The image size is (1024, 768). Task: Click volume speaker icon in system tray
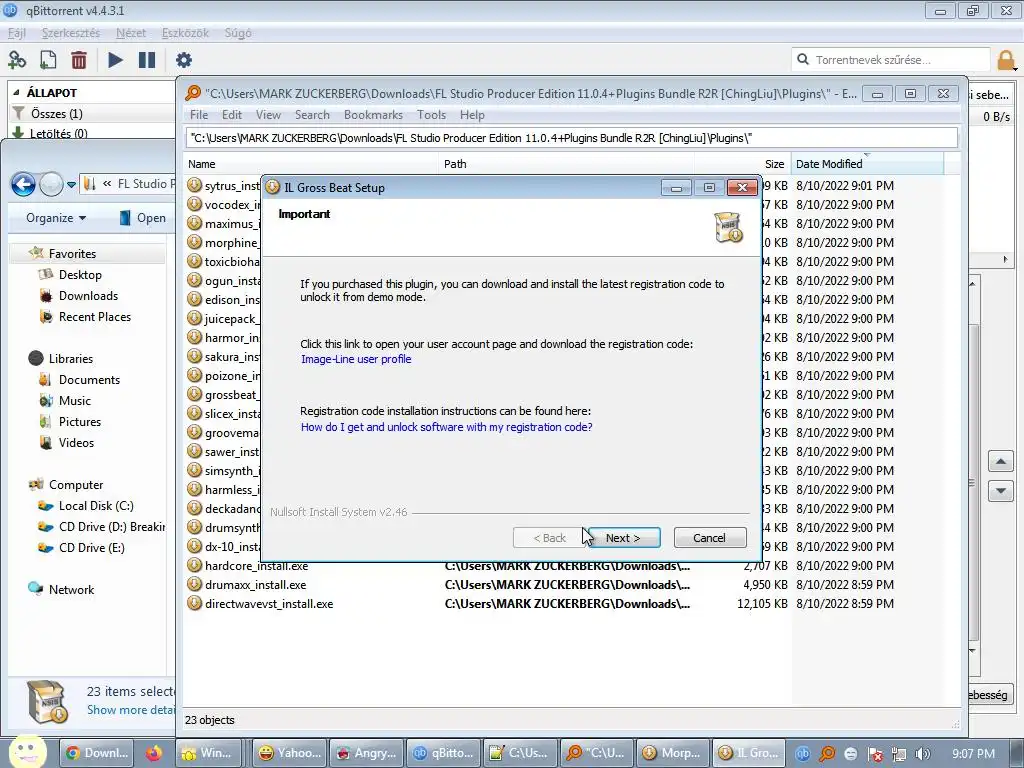(923, 754)
